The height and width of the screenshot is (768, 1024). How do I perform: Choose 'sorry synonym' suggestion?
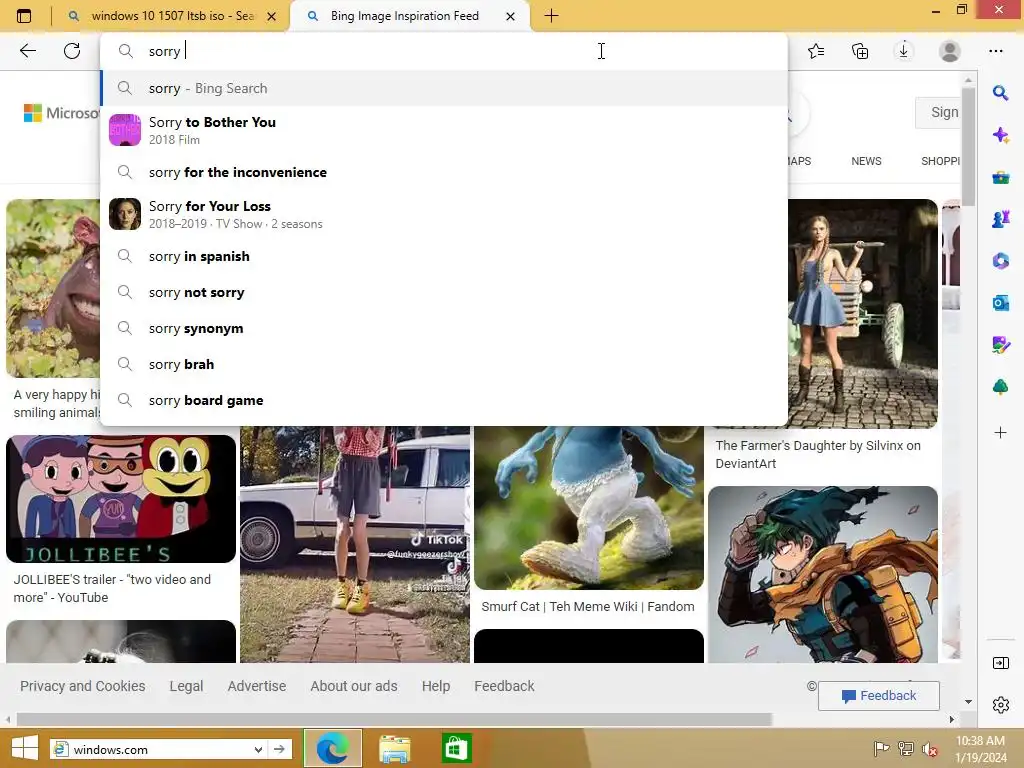444,328
